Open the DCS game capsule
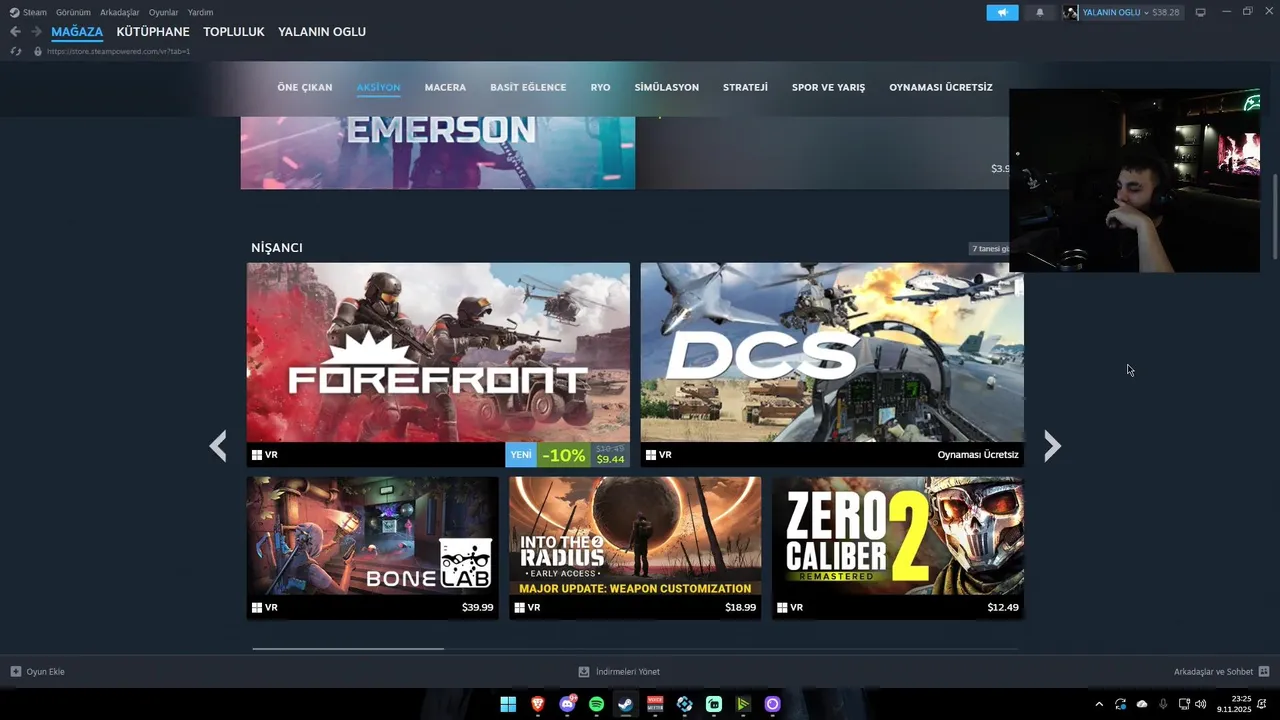The image size is (1280, 720). (x=832, y=365)
